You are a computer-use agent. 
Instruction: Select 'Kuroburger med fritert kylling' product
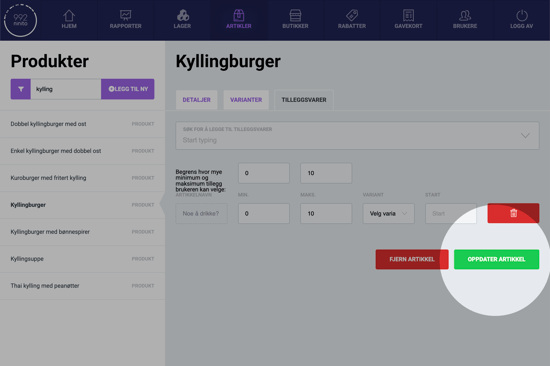[82, 178]
